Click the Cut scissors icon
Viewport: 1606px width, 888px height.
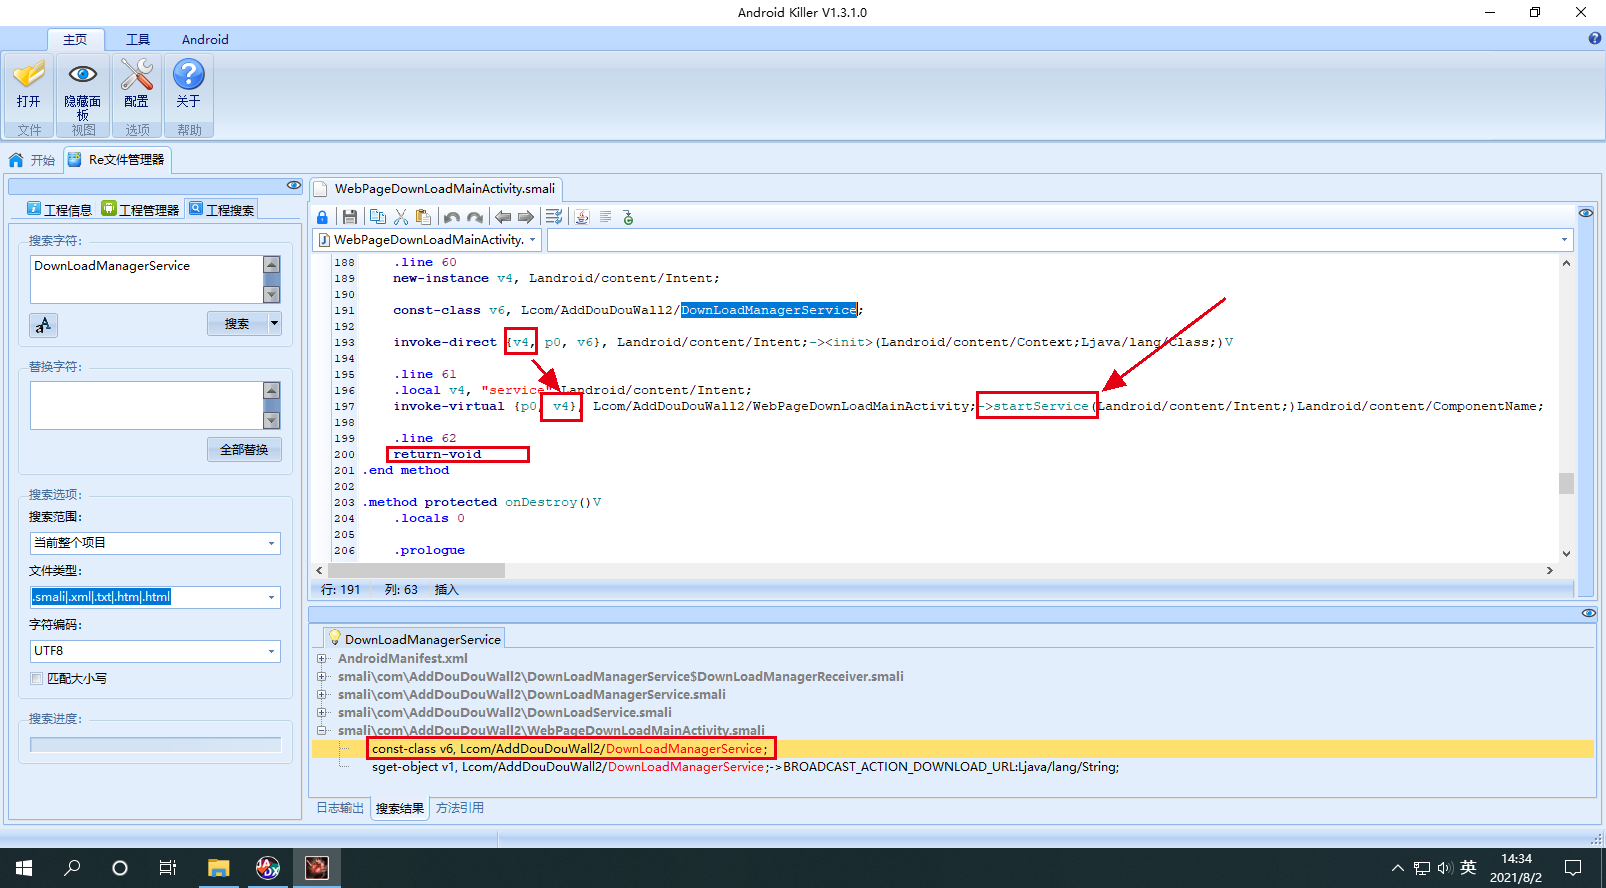(x=401, y=217)
